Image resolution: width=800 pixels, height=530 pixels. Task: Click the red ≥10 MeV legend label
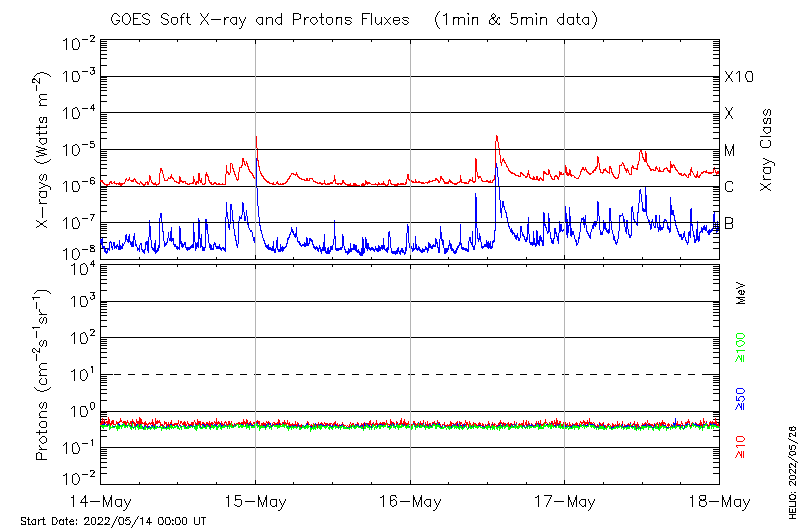pyautogui.click(x=742, y=447)
